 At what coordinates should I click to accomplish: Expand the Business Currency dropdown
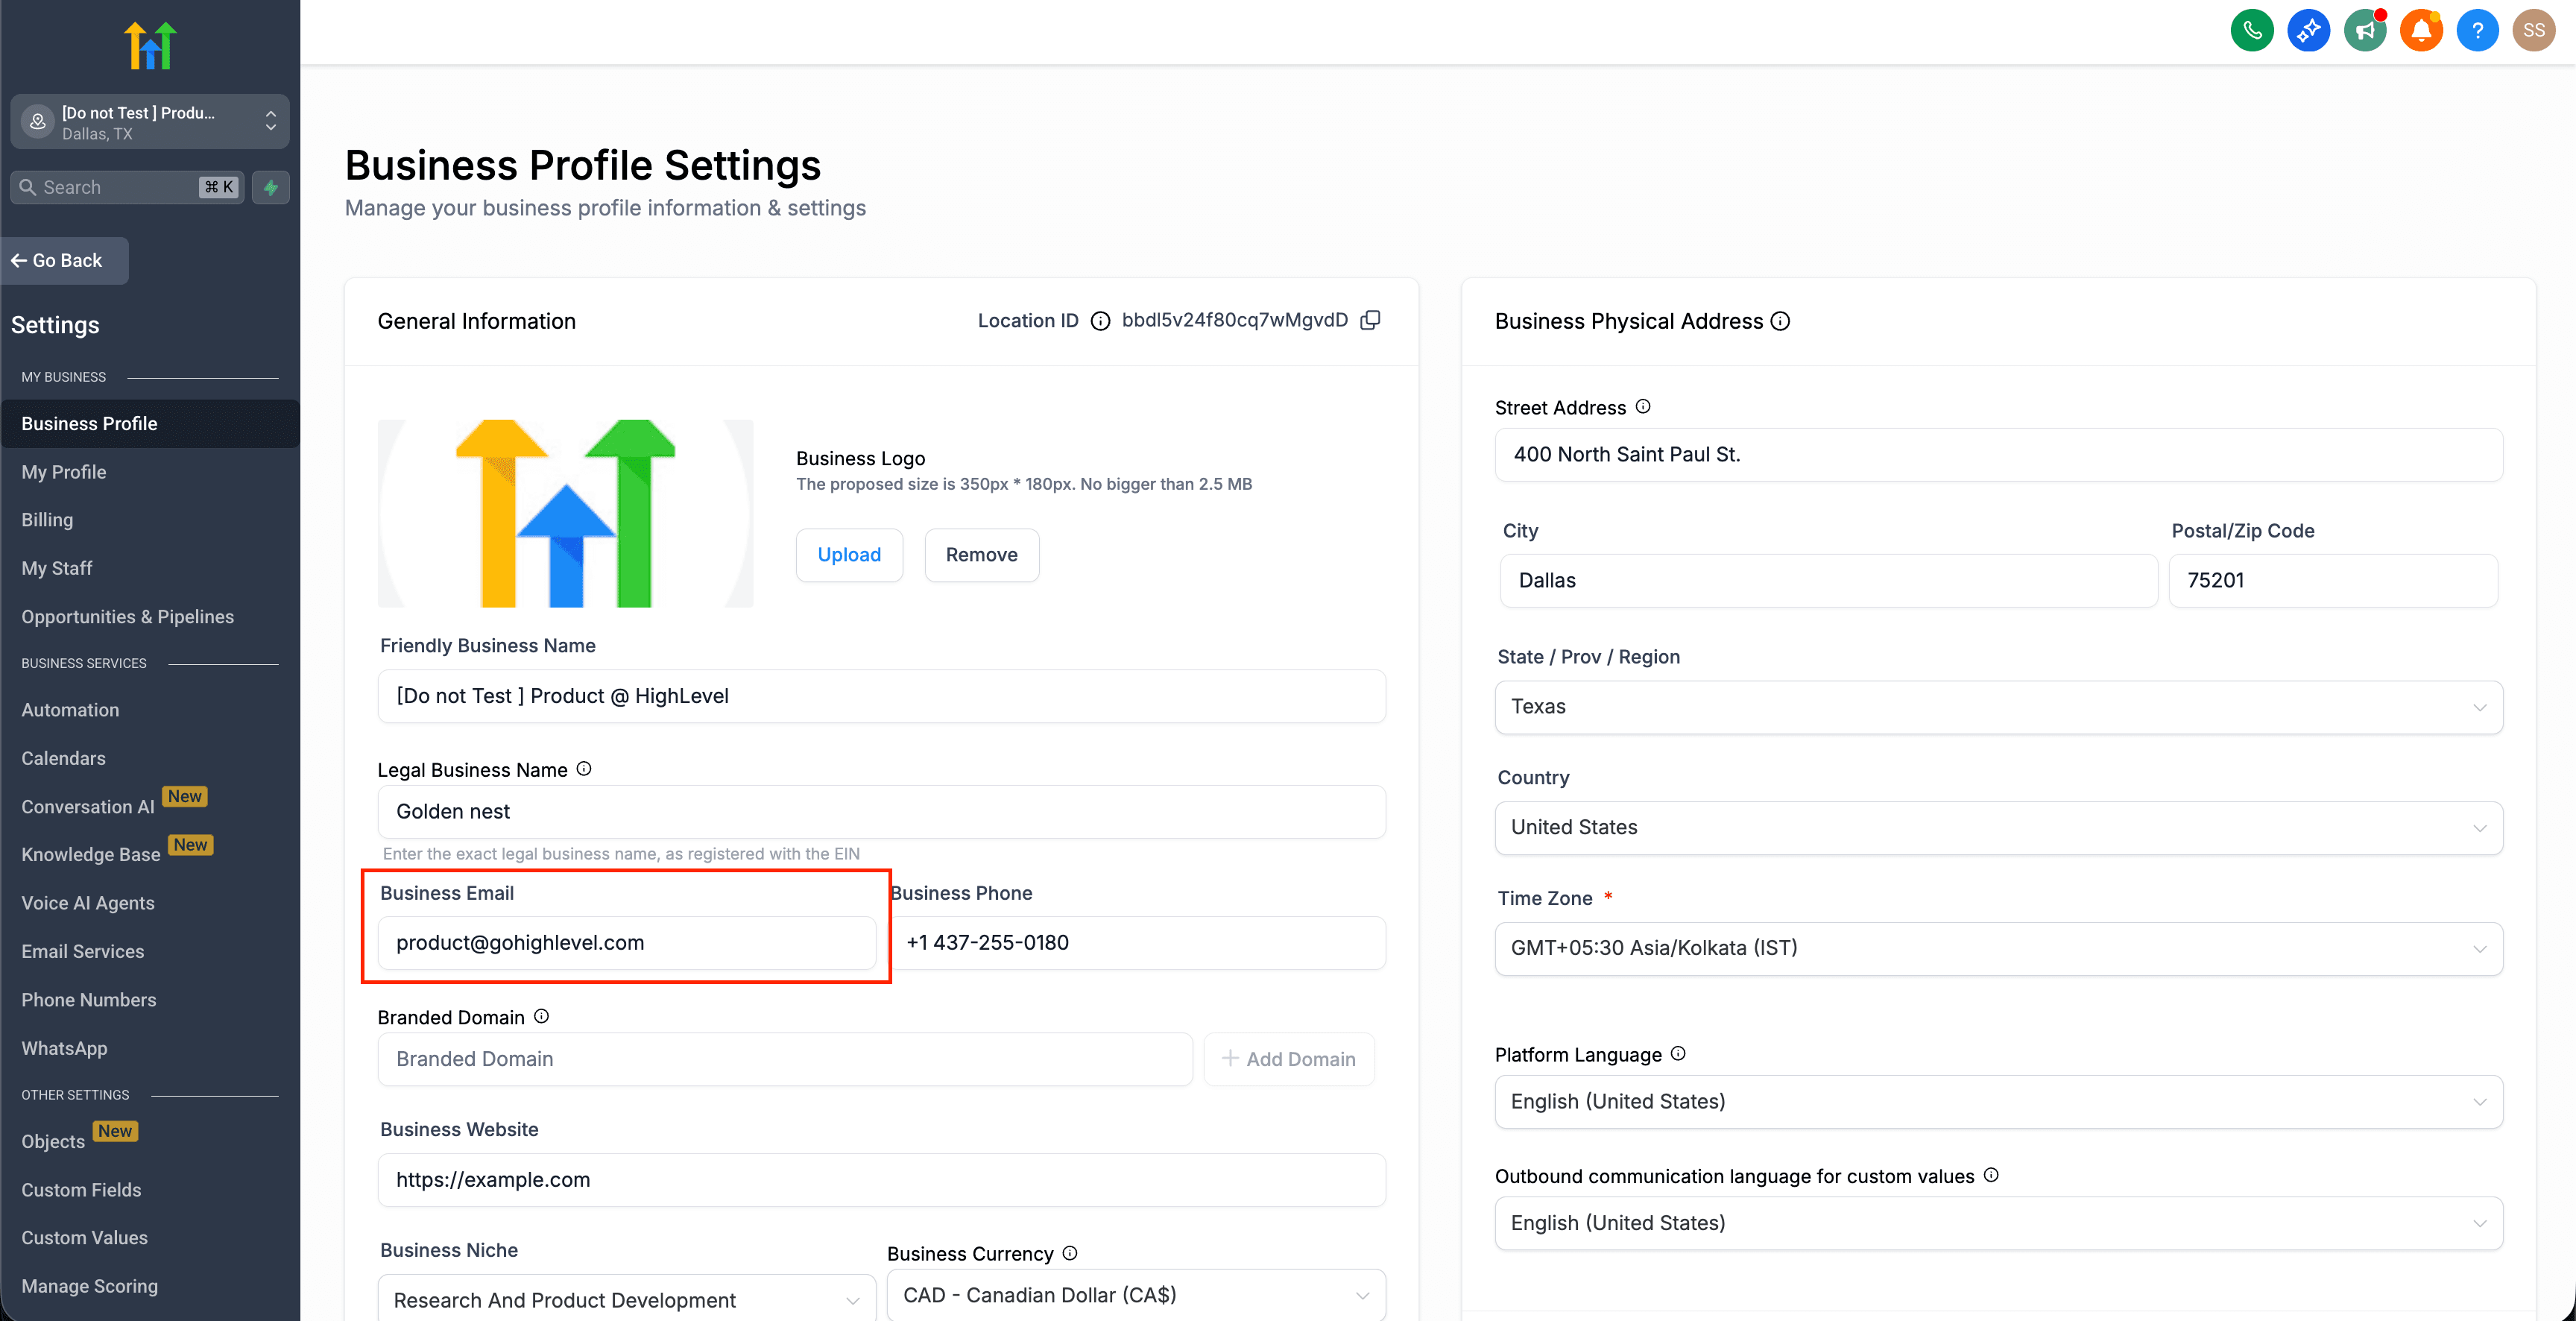(1362, 1294)
